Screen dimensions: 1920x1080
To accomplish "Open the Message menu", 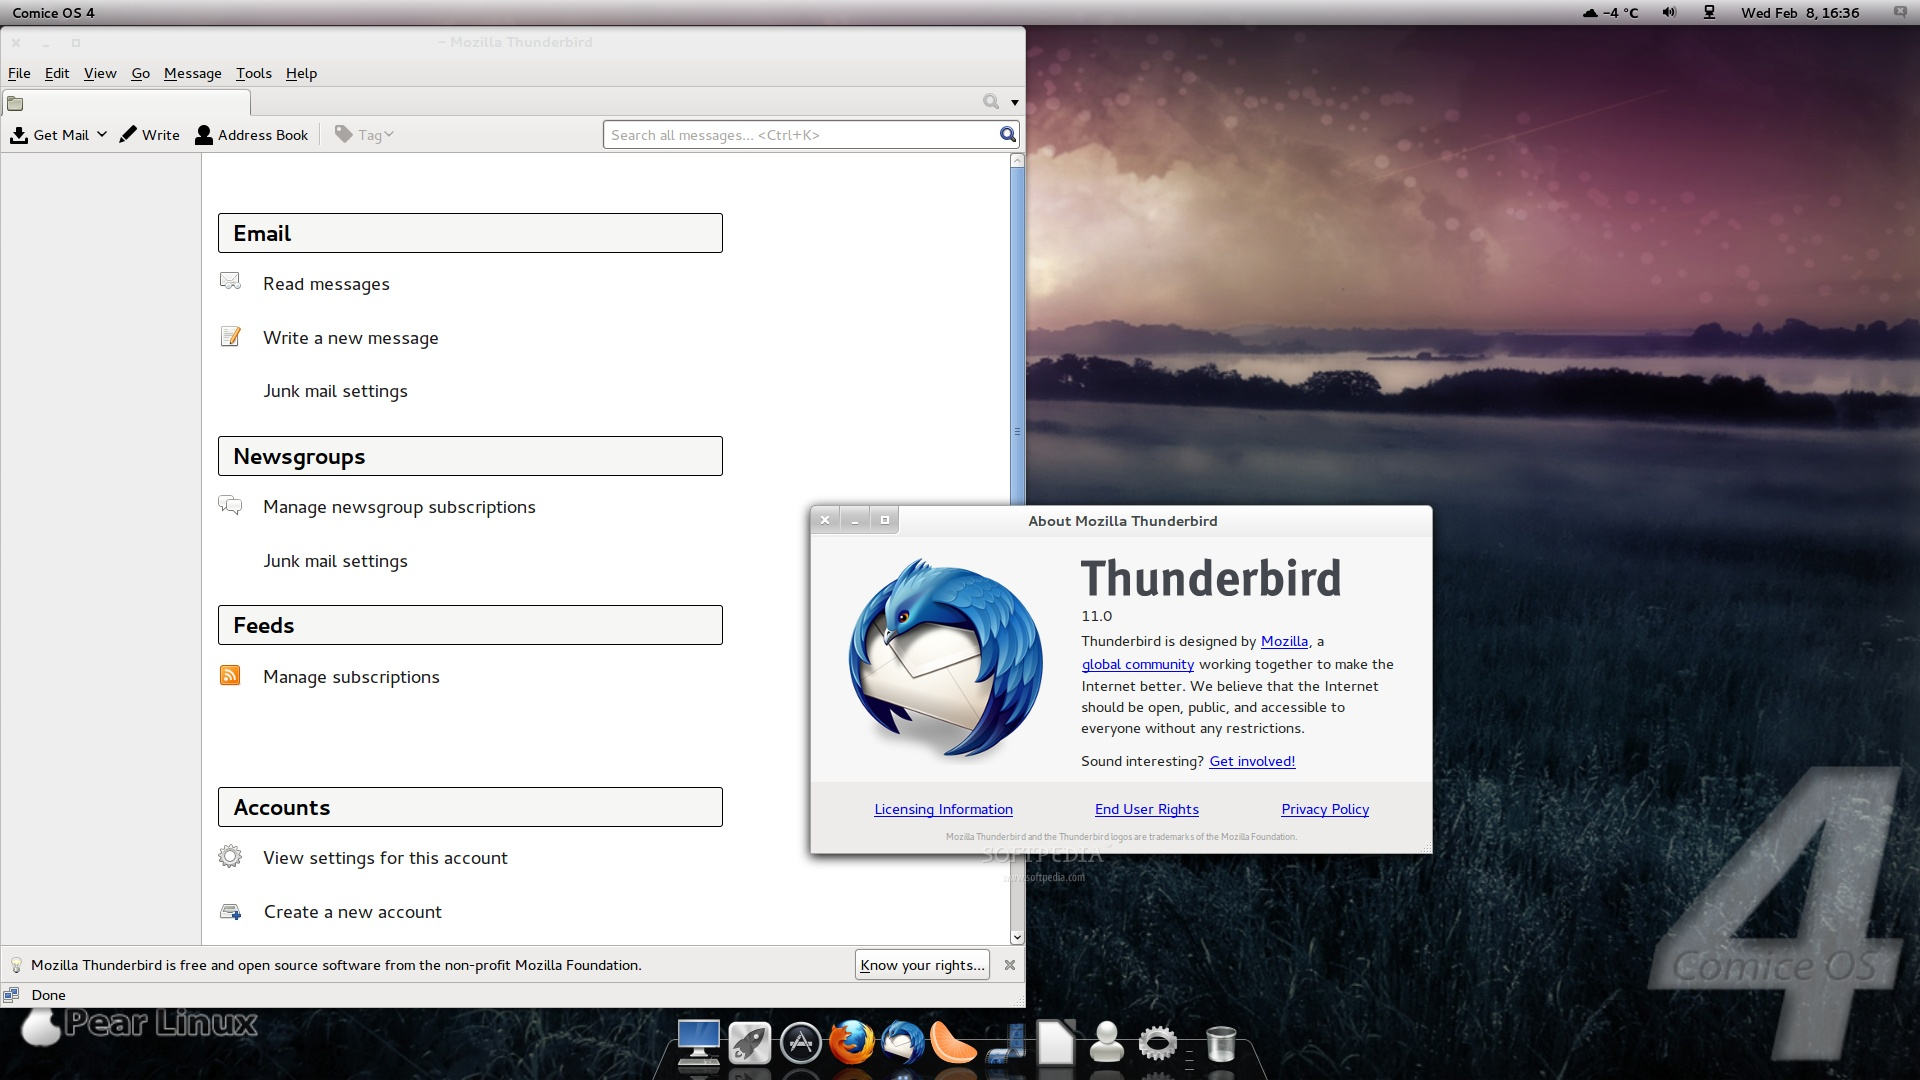I will point(192,73).
